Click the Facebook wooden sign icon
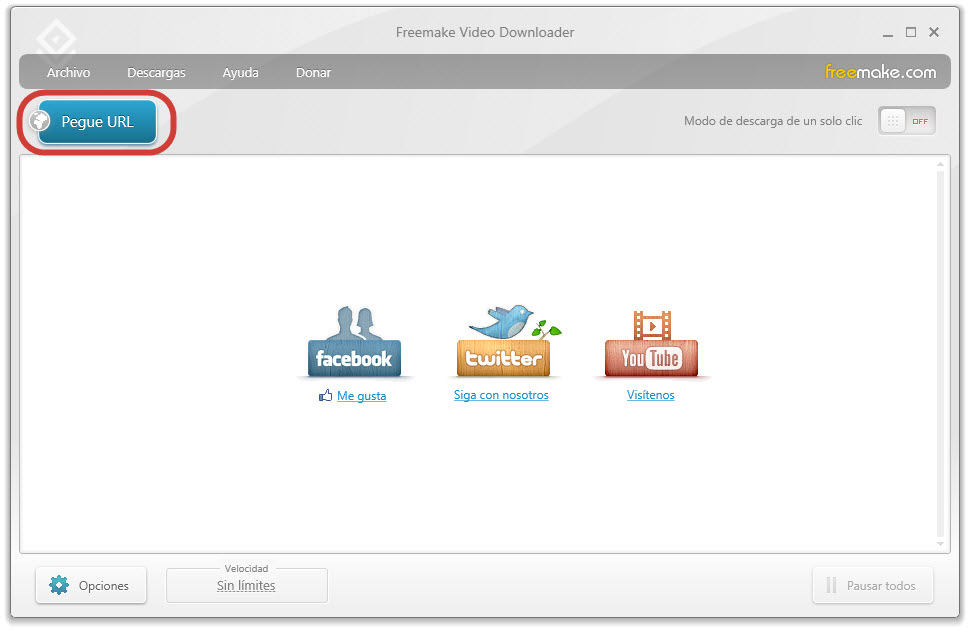Image resolution: width=970 pixels, height=630 pixels. coord(354,342)
